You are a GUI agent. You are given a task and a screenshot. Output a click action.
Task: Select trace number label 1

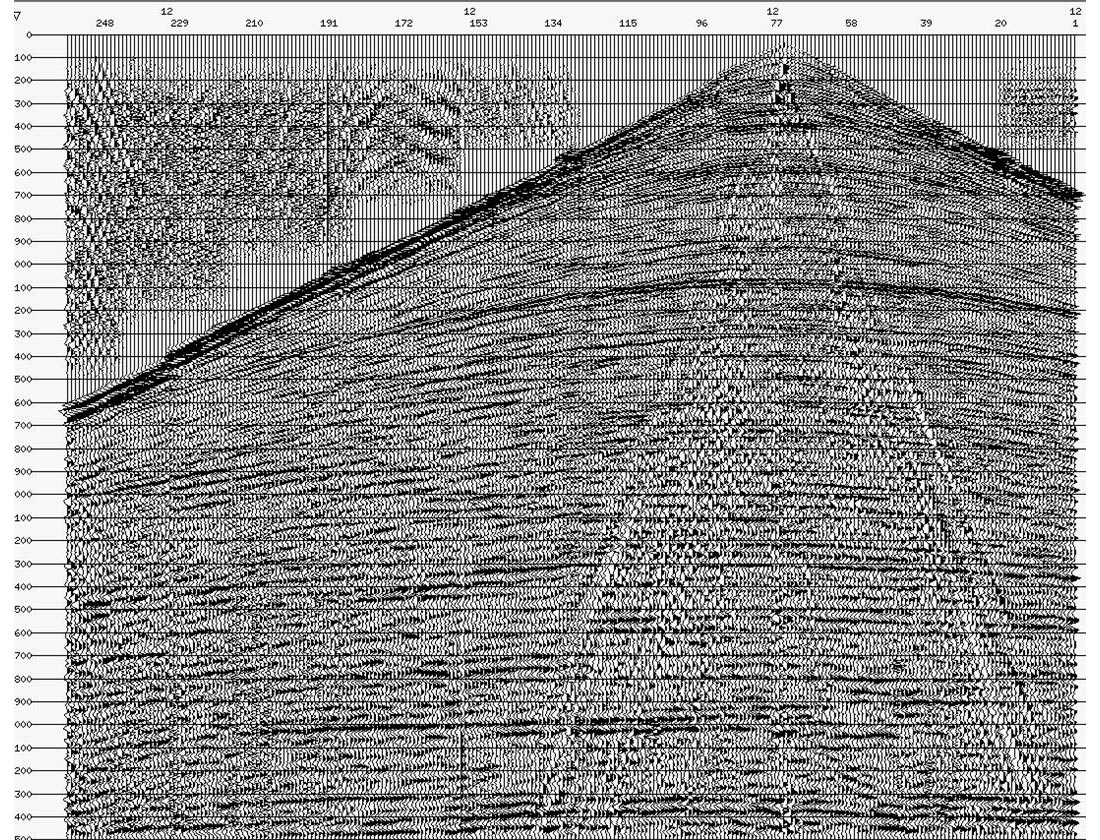click(x=1075, y=23)
